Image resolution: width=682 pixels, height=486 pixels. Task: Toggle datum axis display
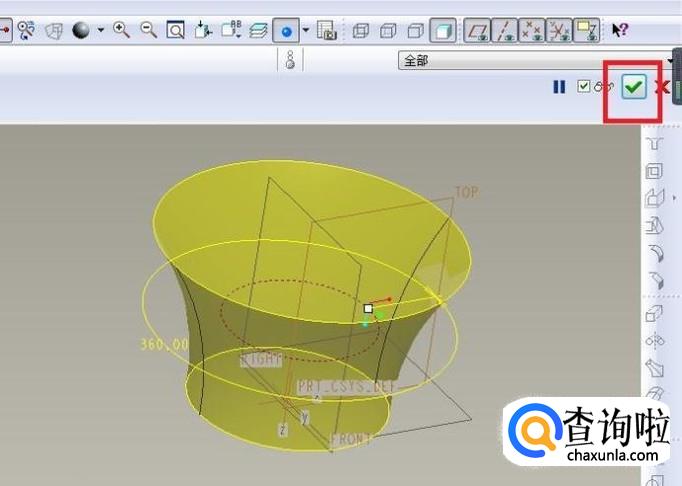507,30
